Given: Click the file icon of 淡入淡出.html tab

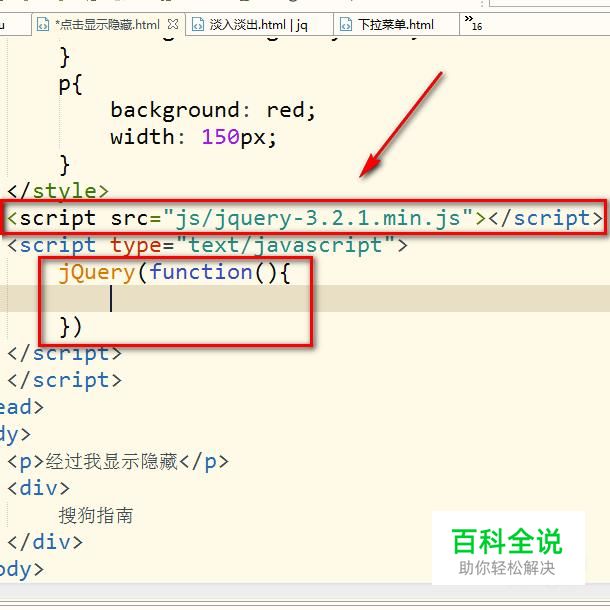Looking at the screenshot, I should point(198,25).
